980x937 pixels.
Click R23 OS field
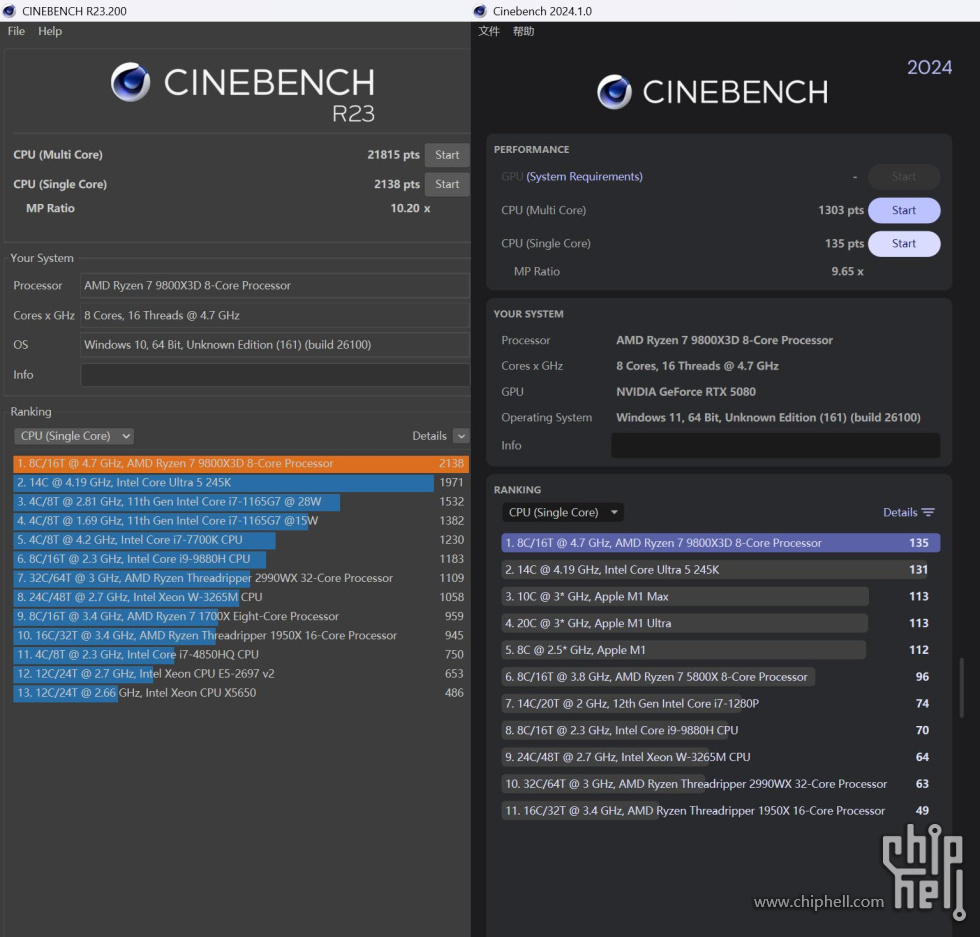click(x=275, y=345)
